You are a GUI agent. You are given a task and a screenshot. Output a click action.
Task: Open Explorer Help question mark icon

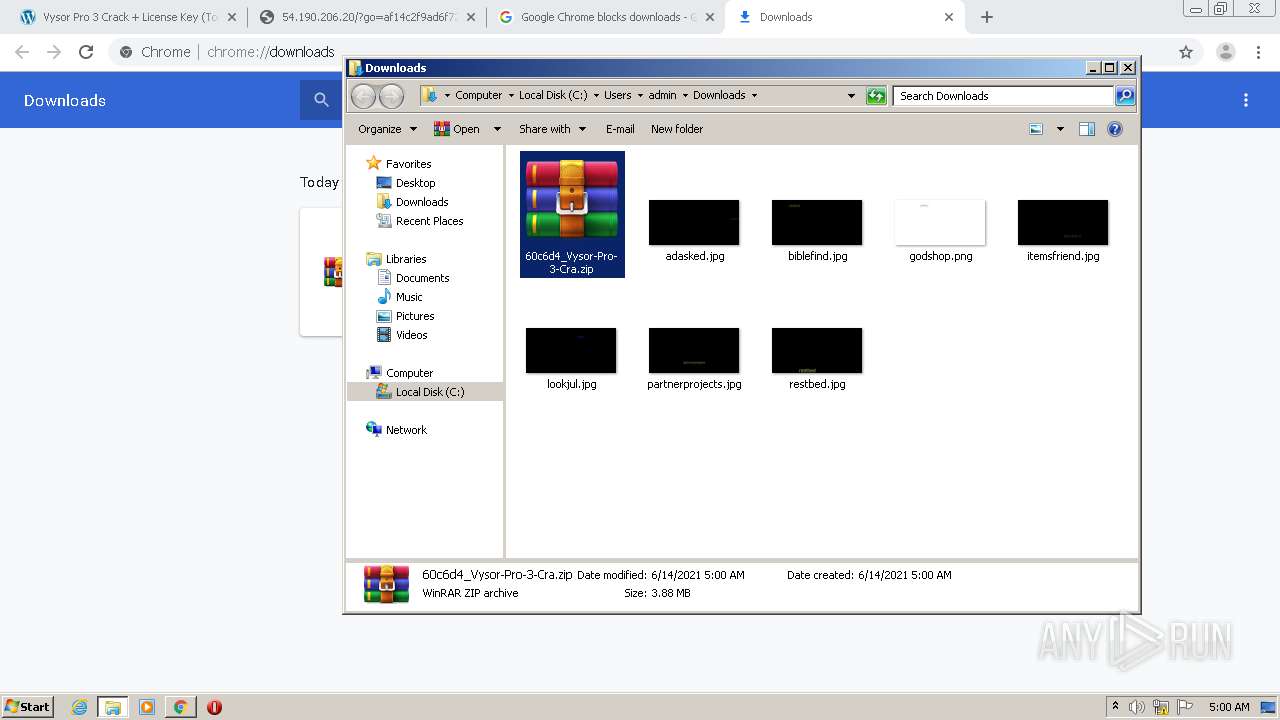click(1115, 129)
